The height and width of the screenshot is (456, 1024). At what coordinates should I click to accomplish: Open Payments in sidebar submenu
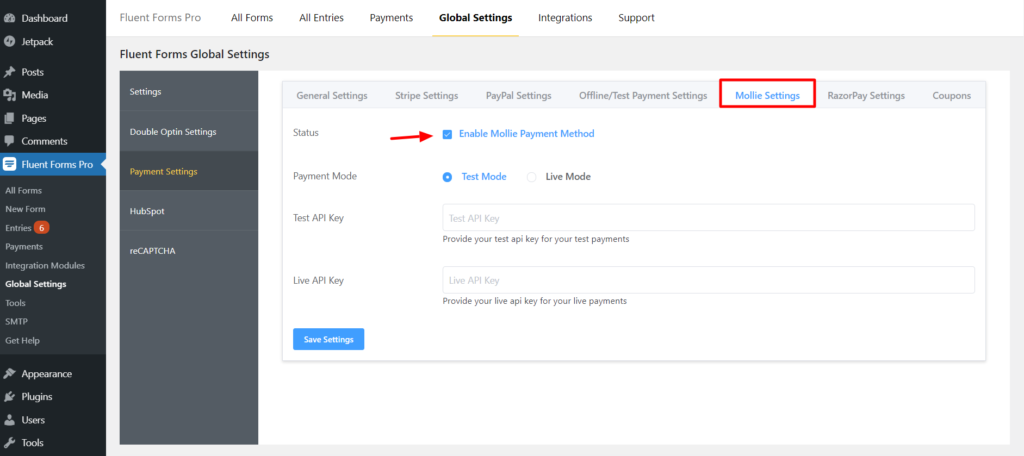pos(24,246)
